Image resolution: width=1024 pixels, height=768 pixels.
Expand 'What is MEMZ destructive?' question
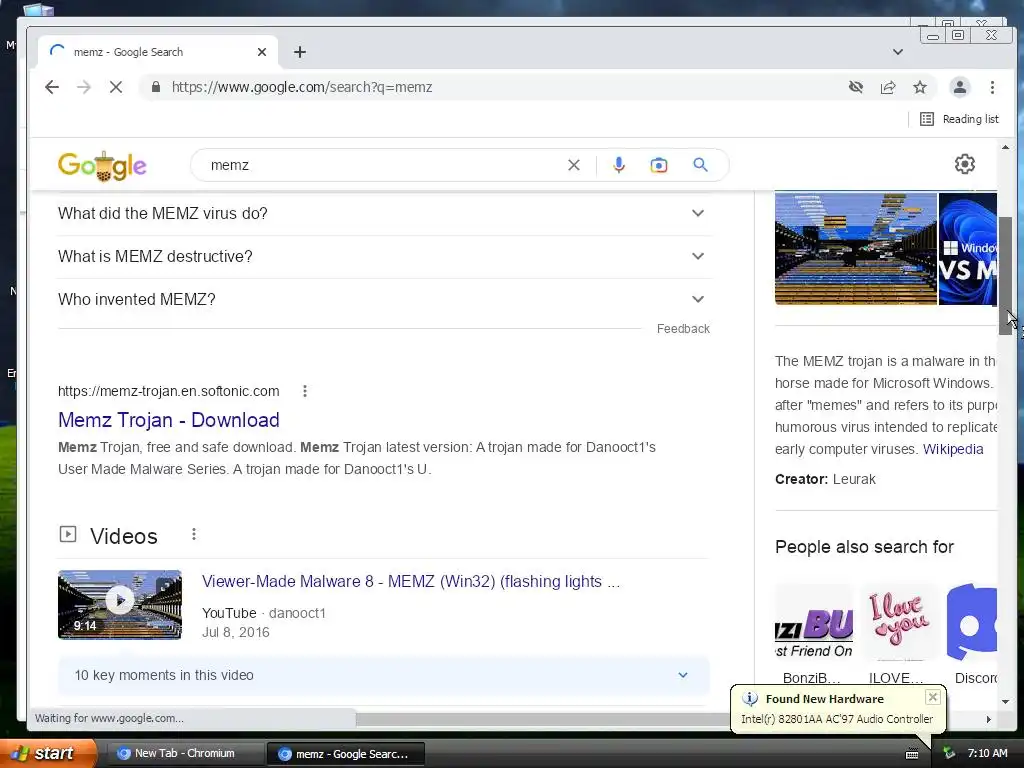click(384, 257)
